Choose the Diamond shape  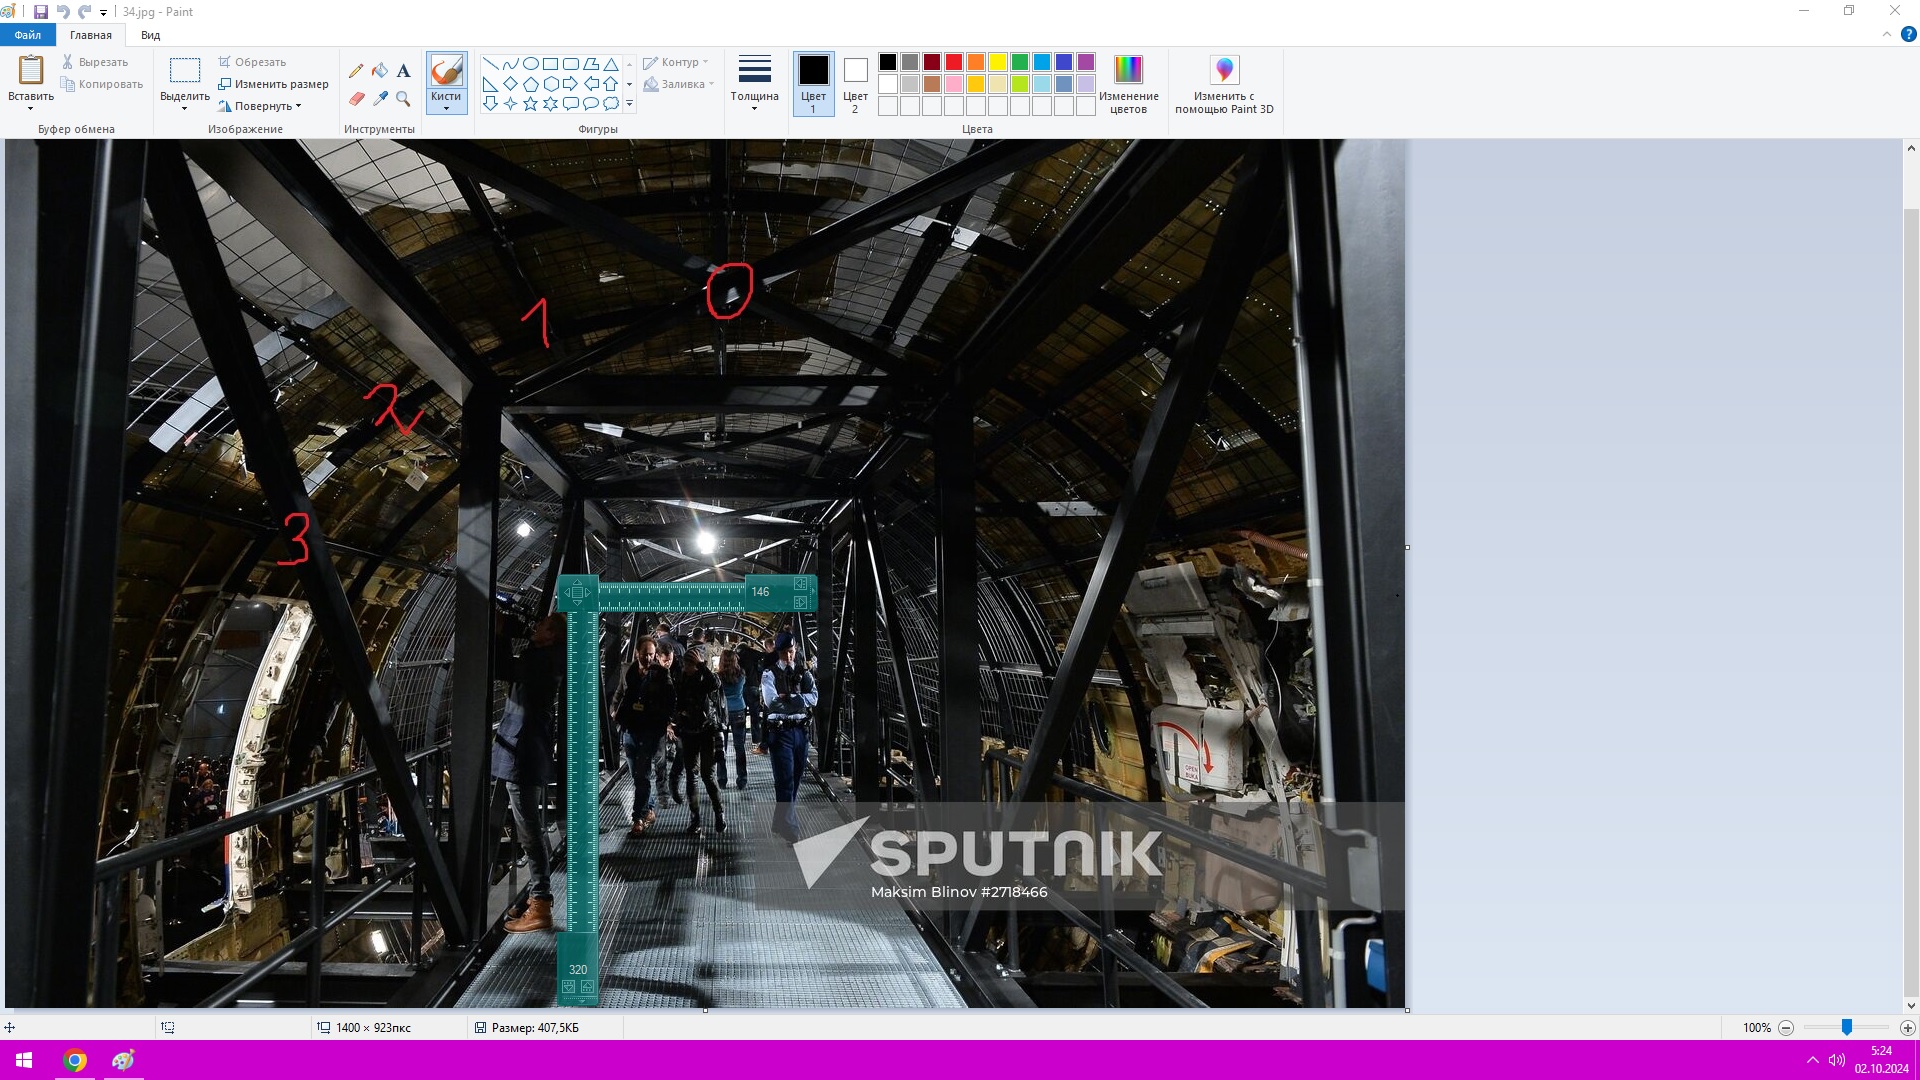[510, 83]
